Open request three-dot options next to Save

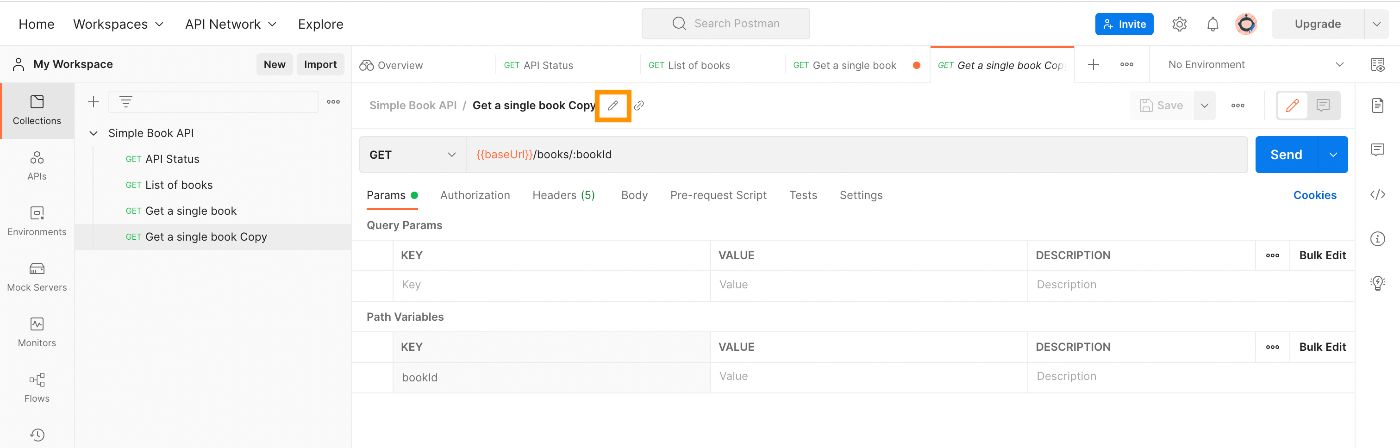1238,105
